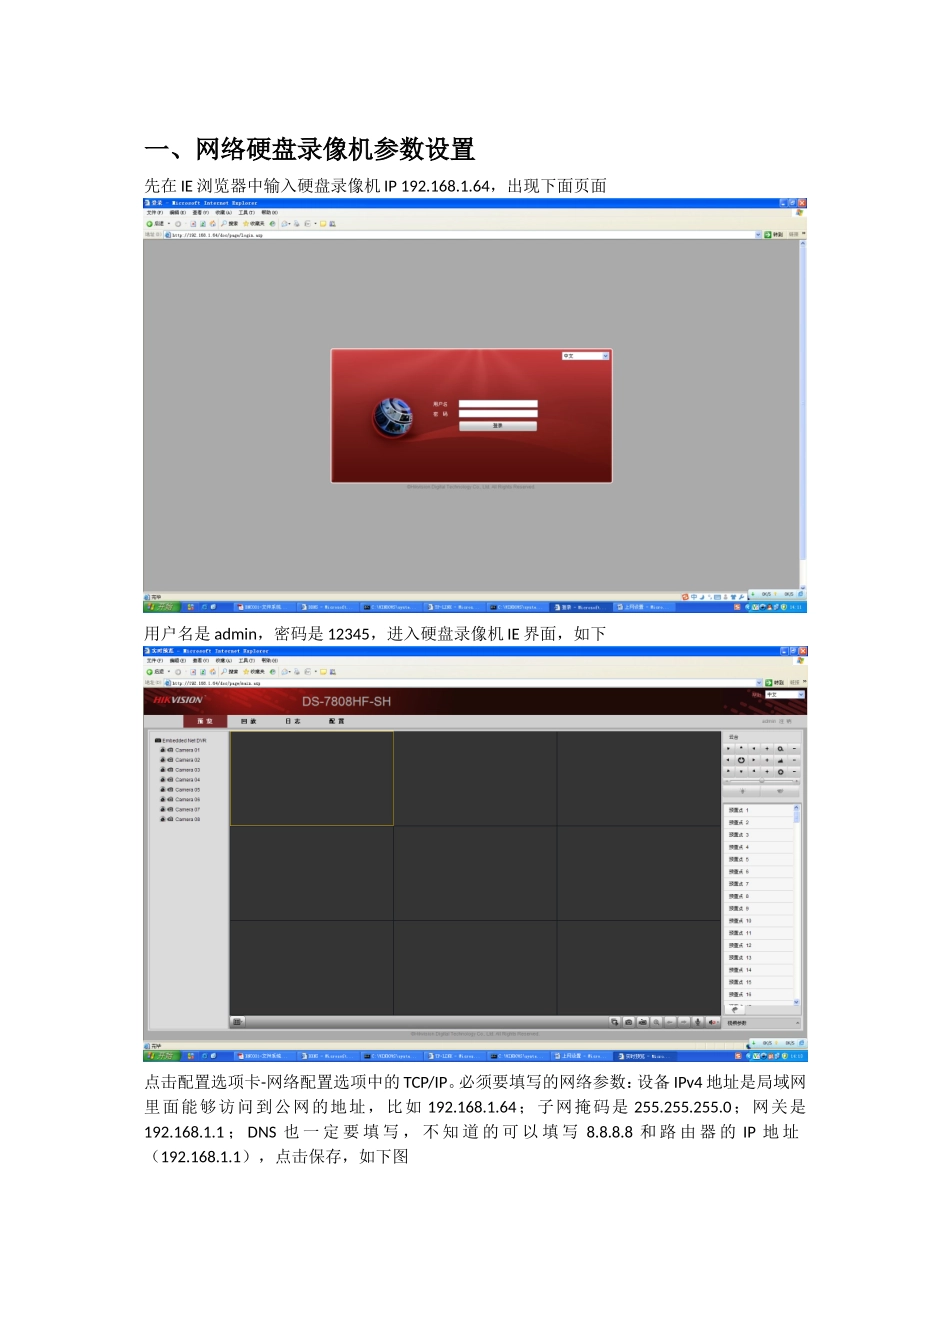Toggle the audio speaker icon
950x1344 pixels.
click(712, 1022)
